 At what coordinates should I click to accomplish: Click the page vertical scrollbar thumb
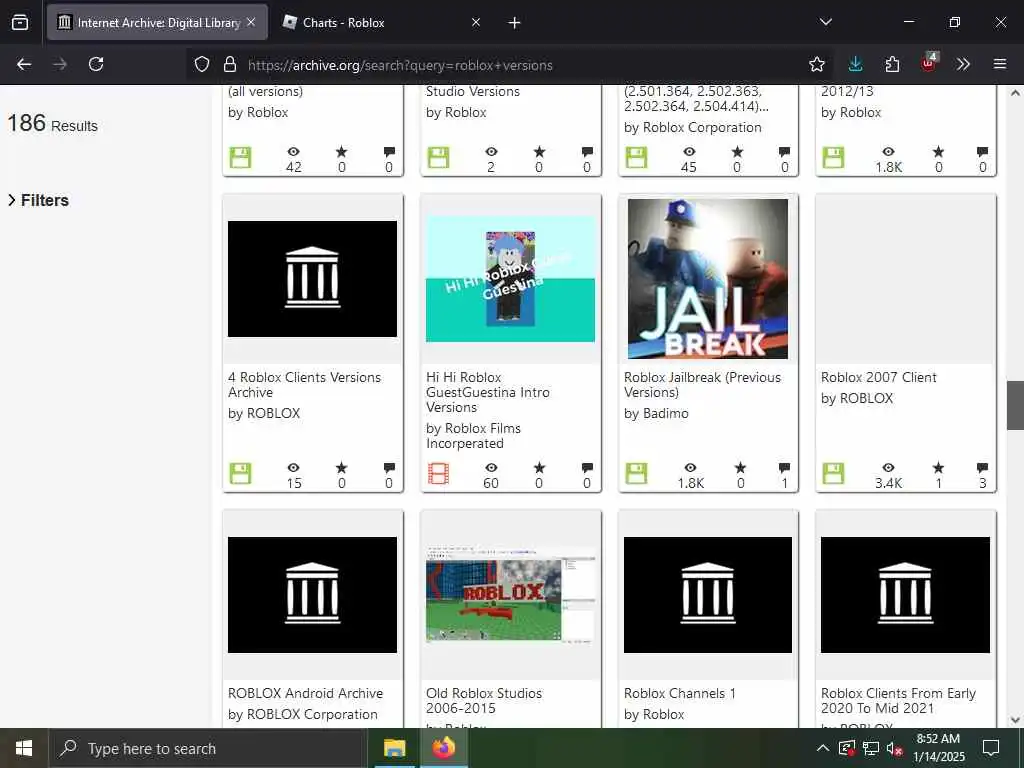[x=1015, y=405]
